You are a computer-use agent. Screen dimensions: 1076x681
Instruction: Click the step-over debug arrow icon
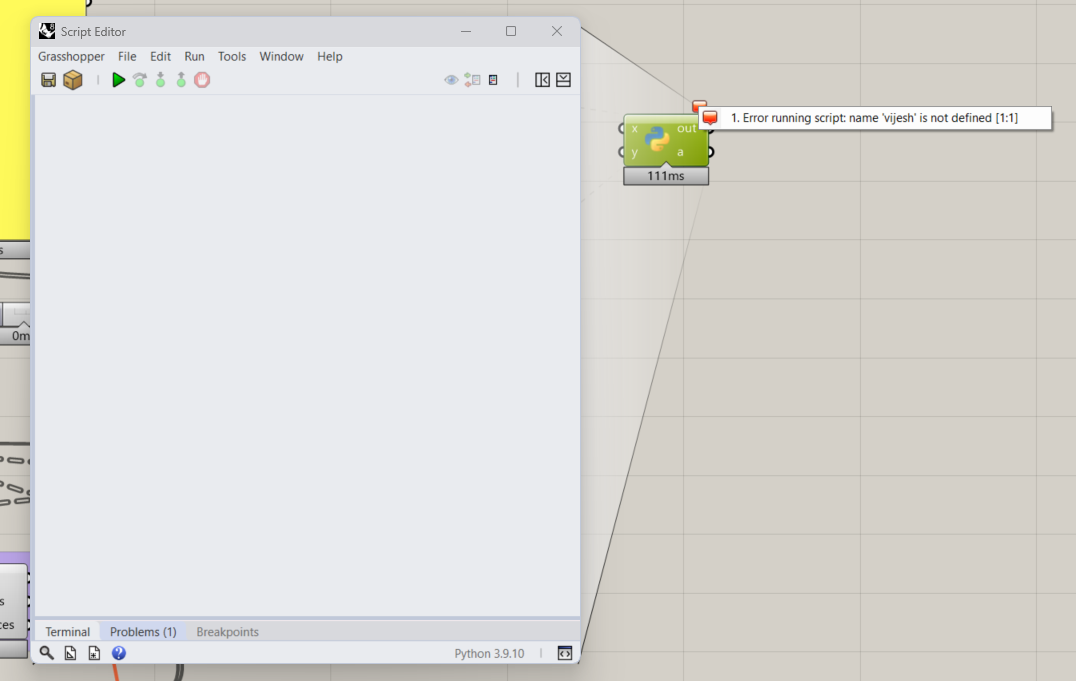pyautogui.click(x=139, y=80)
